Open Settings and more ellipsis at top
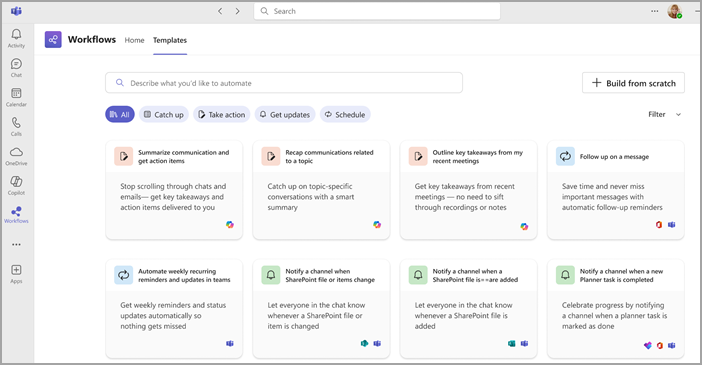Image resolution: width=702 pixels, height=365 pixels. [x=655, y=11]
